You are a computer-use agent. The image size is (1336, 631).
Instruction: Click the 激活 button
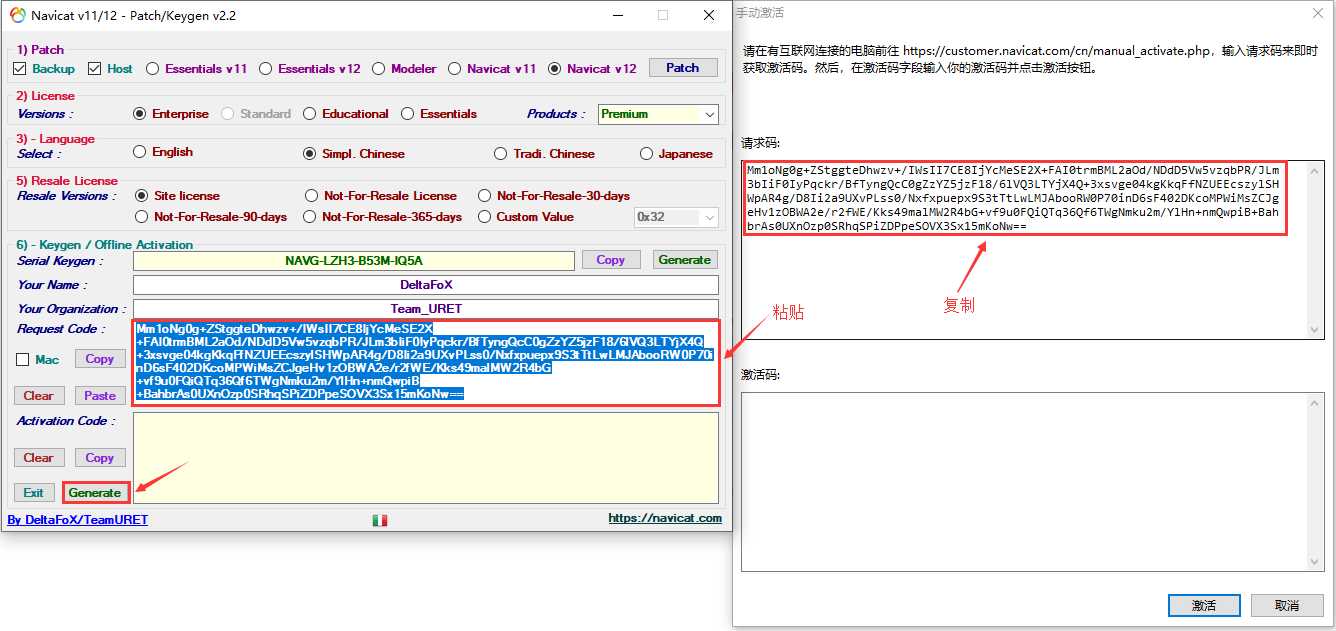click(x=1204, y=605)
